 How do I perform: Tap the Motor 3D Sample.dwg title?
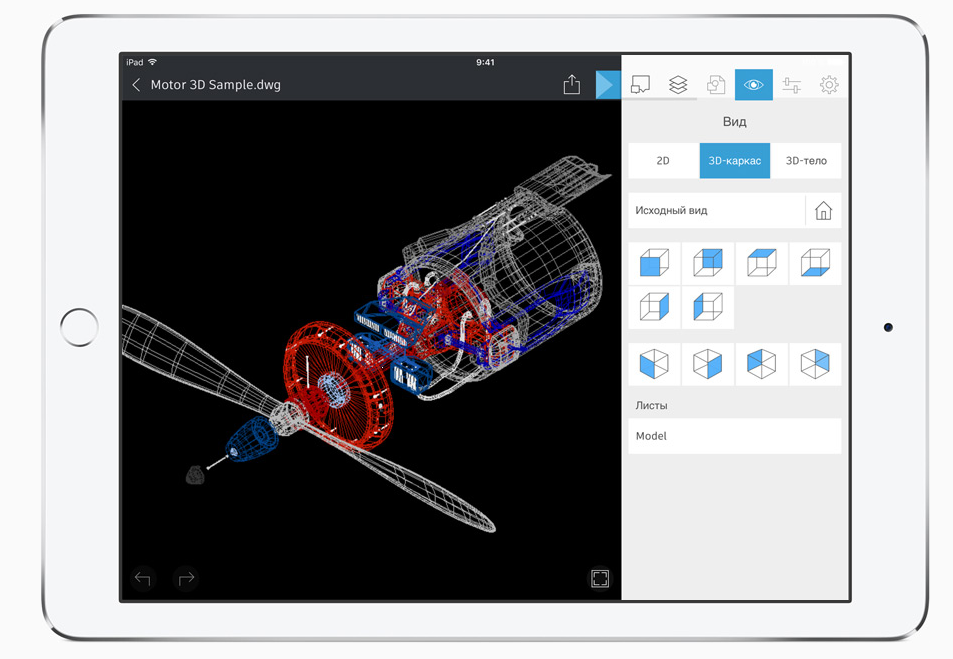point(216,85)
